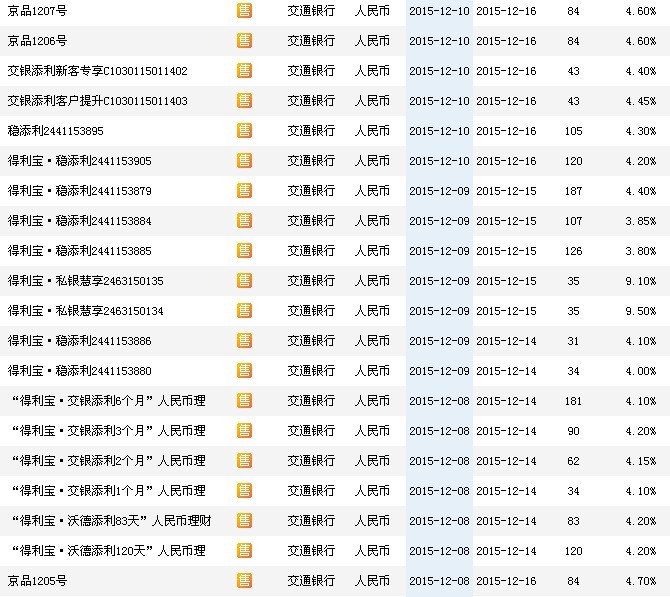Click the 售 icon beside 私银慧享2463150134
The image size is (670, 597).
click(244, 311)
